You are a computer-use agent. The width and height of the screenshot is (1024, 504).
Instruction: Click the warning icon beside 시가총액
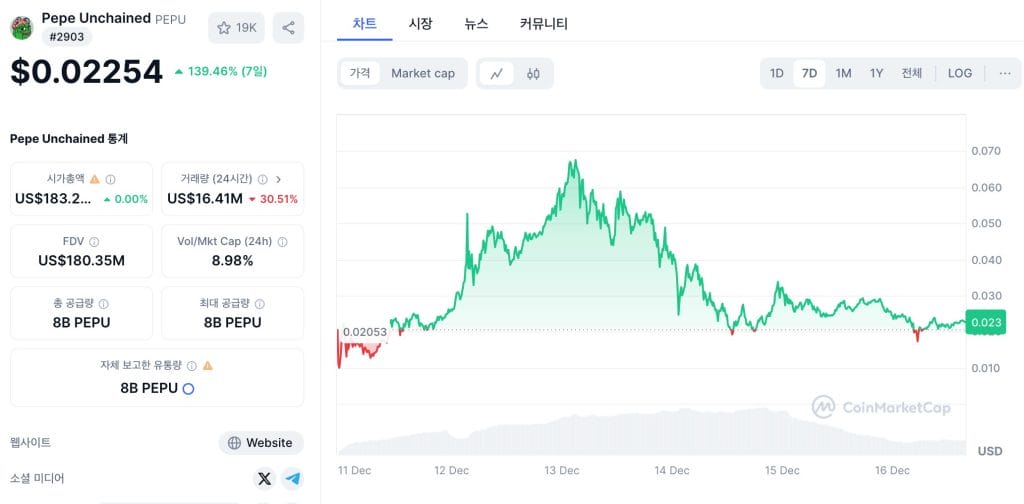click(x=95, y=179)
